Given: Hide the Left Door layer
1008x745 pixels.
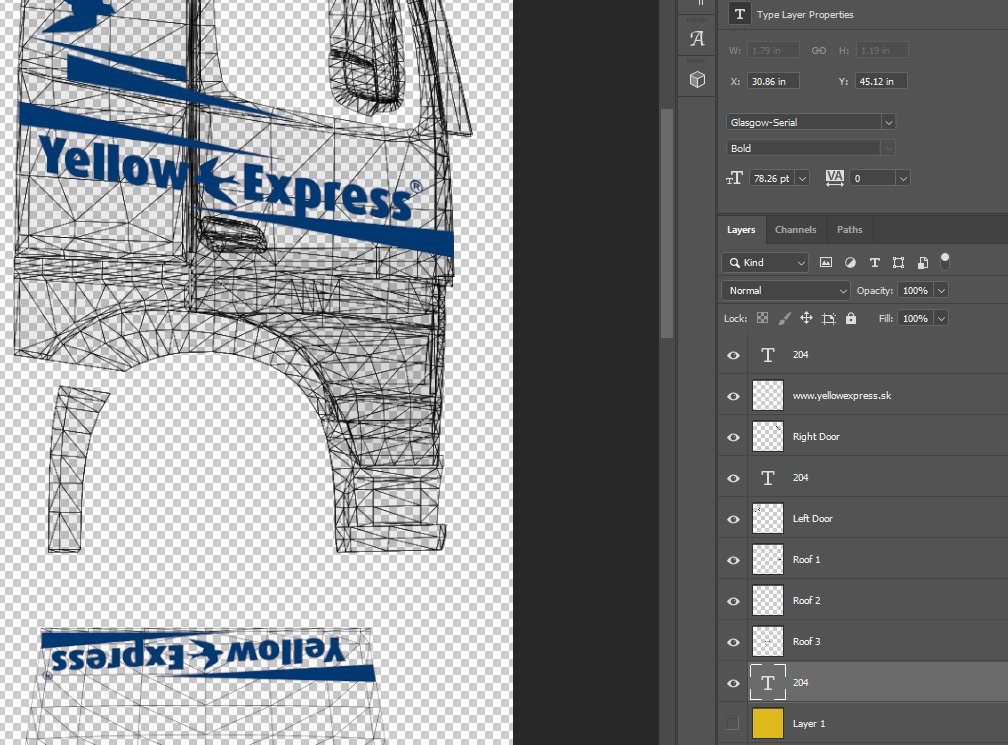Looking at the screenshot, I should point(733,519).
